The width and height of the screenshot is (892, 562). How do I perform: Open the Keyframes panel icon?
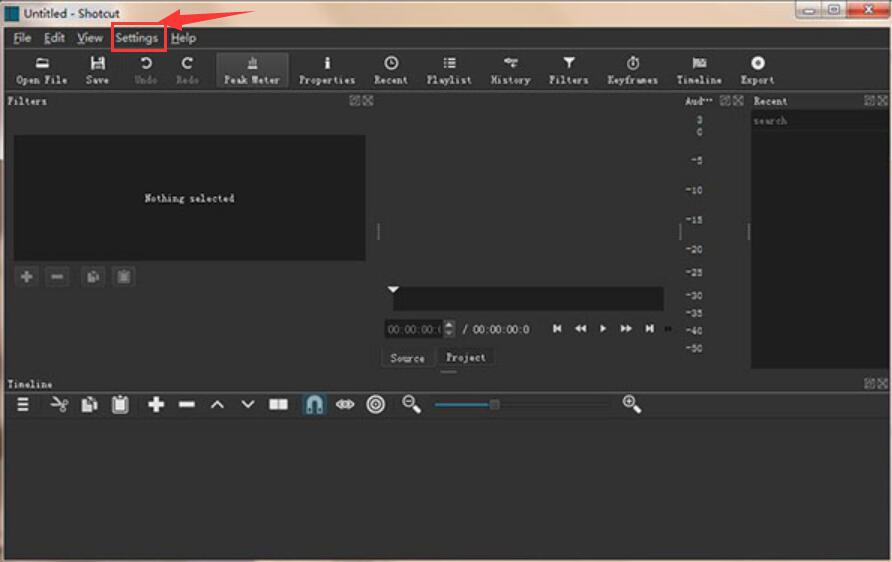[632, 70]
